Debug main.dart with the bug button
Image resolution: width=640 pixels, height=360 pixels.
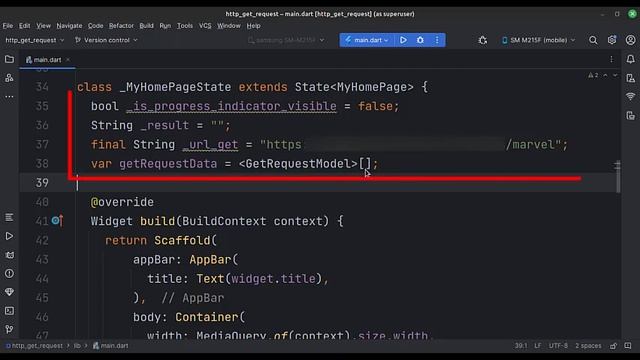[x=420, y=40]
